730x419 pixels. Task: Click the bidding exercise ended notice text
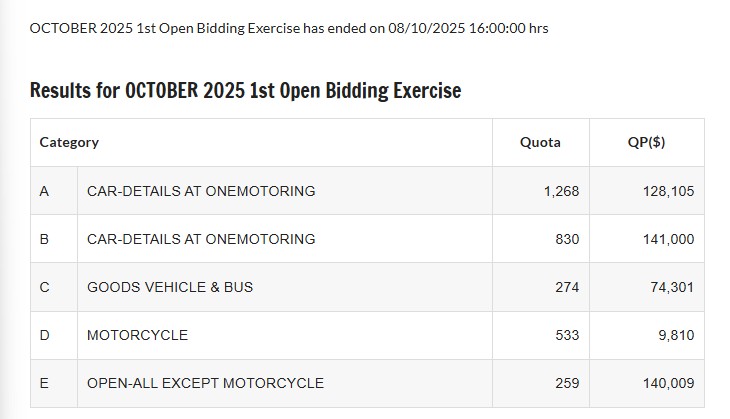(x=289, y=28)
